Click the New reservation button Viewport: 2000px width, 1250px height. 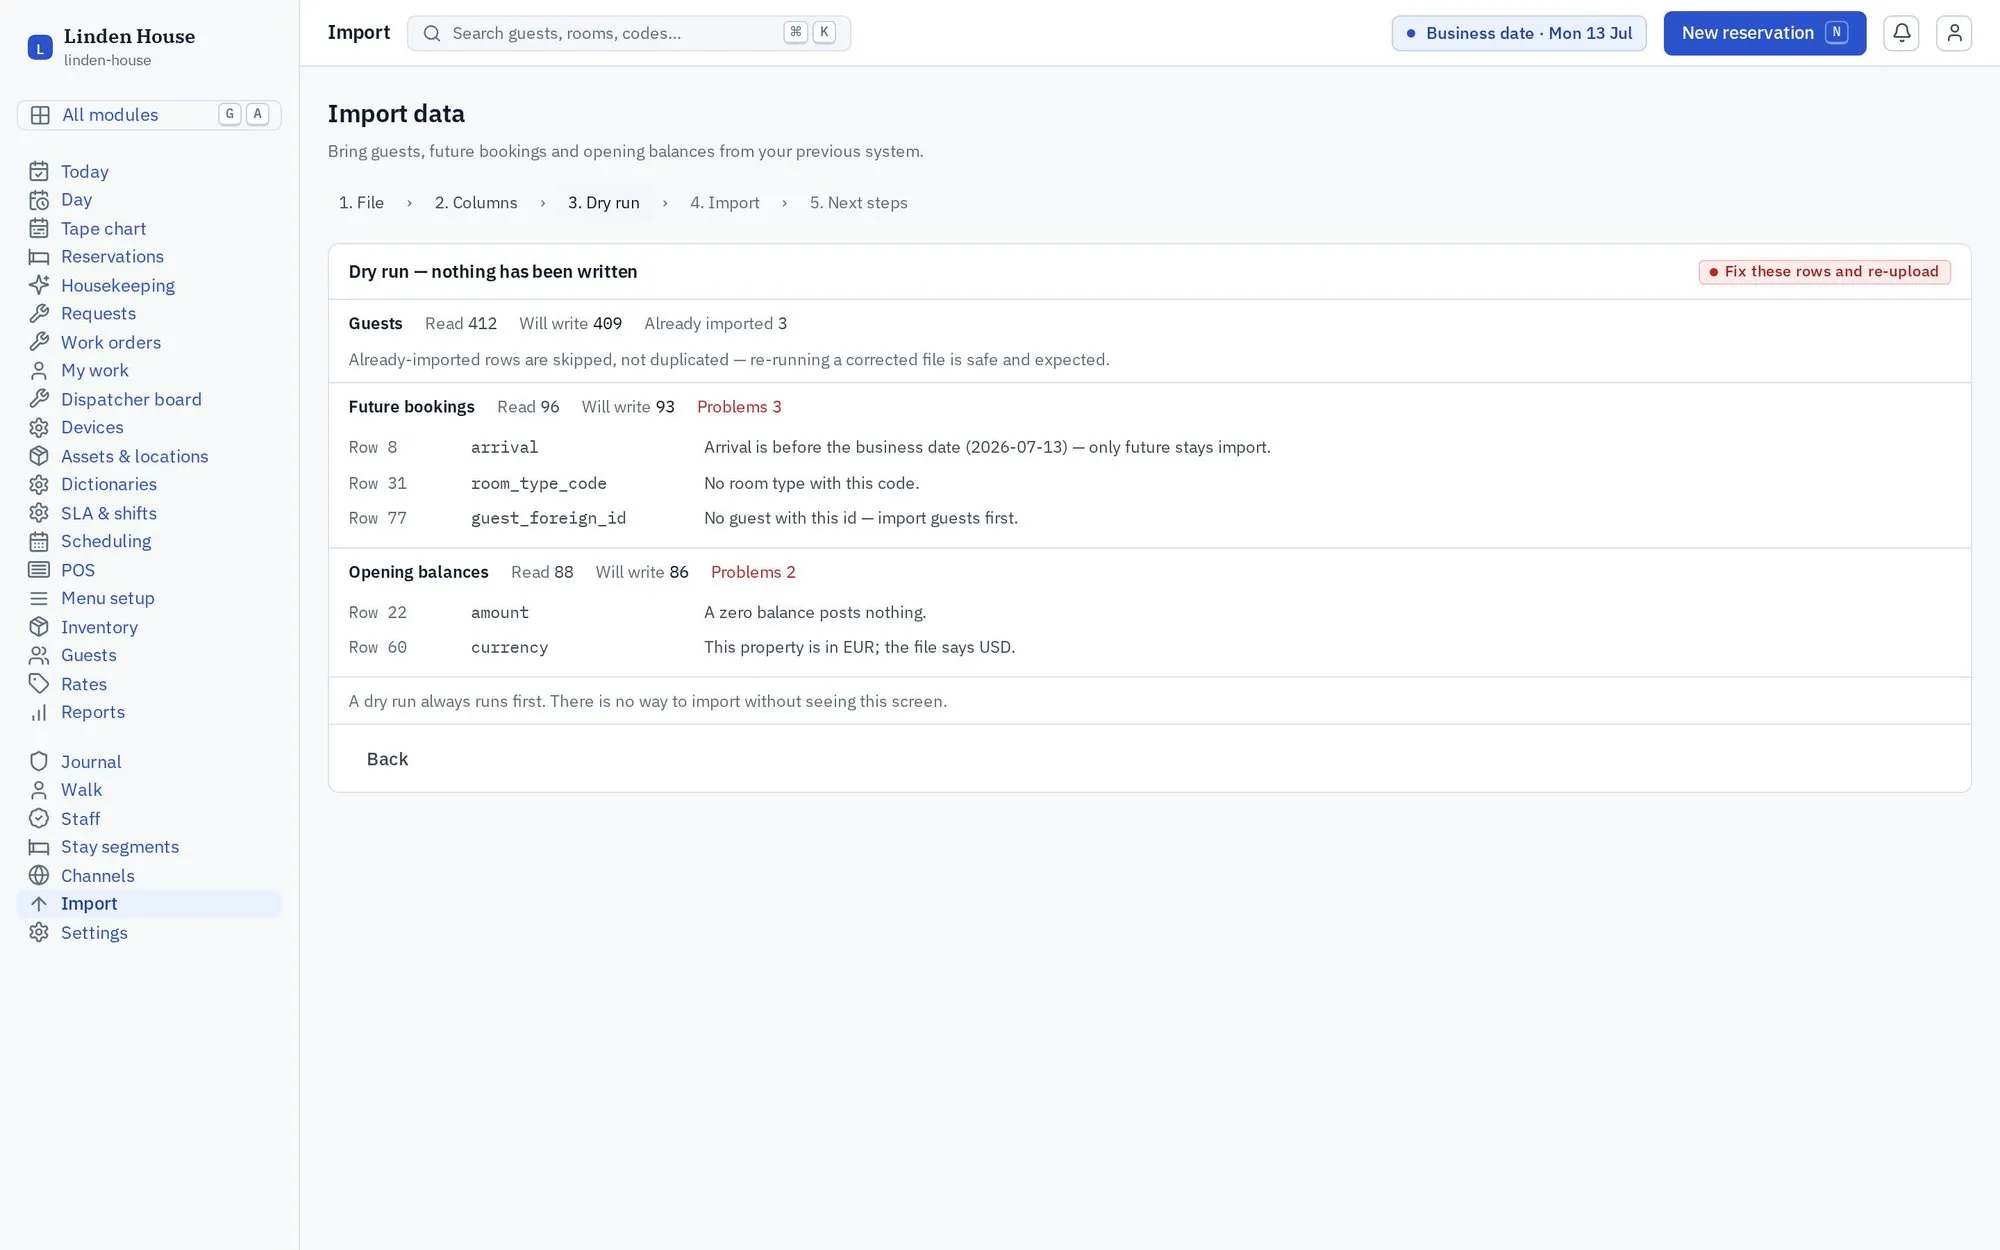pos(1764,33)
